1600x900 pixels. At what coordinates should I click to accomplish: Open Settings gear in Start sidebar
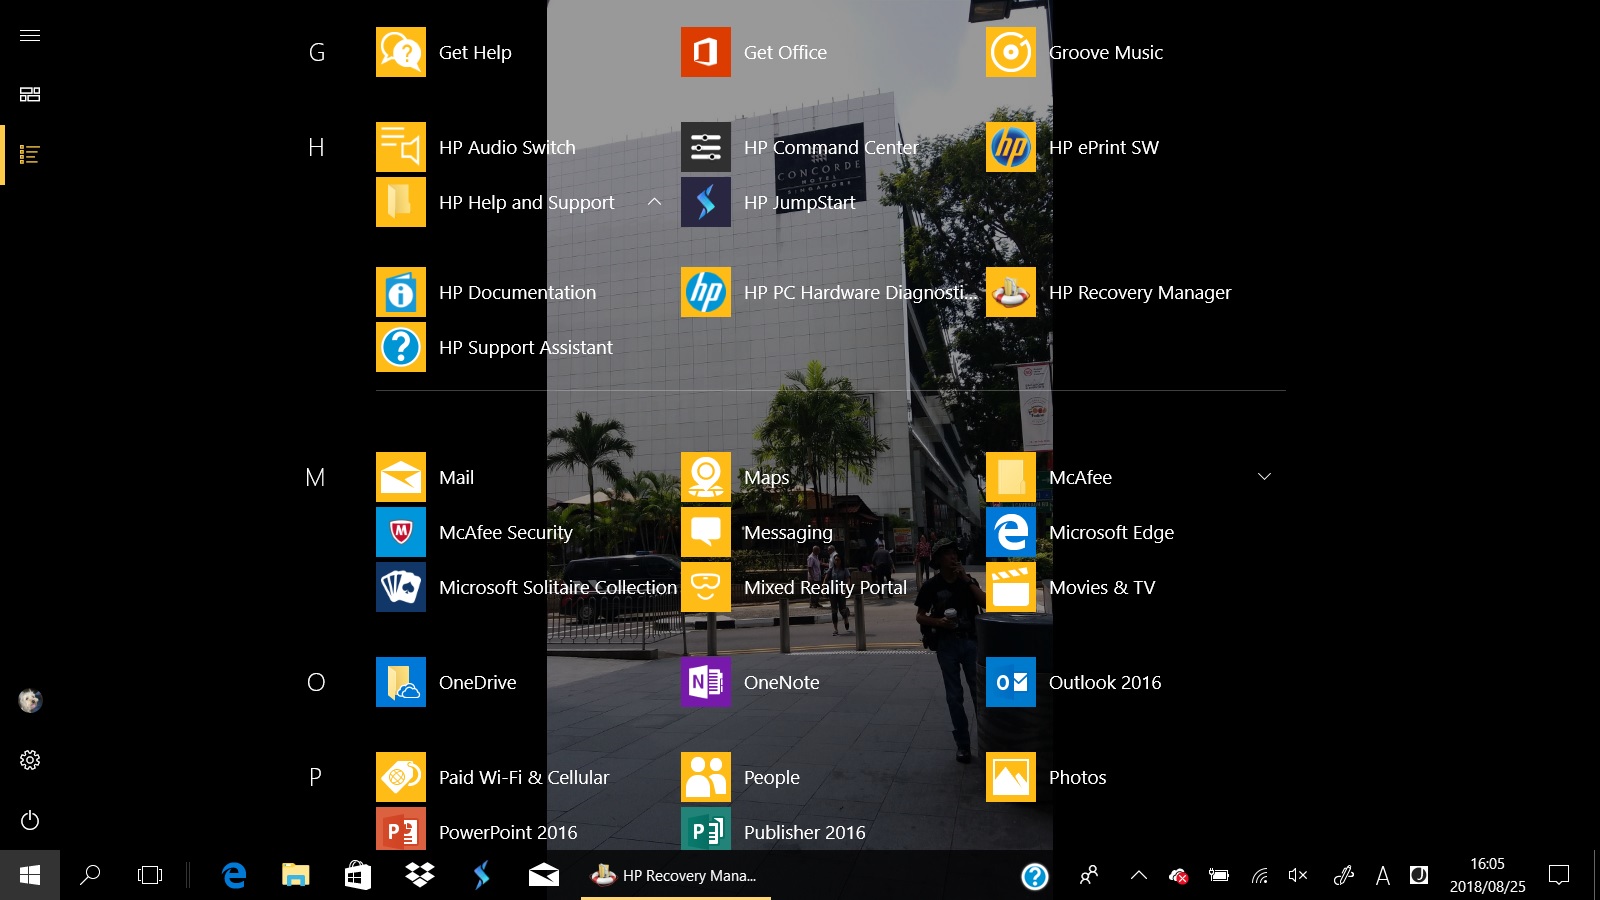[x=30, y=760]
